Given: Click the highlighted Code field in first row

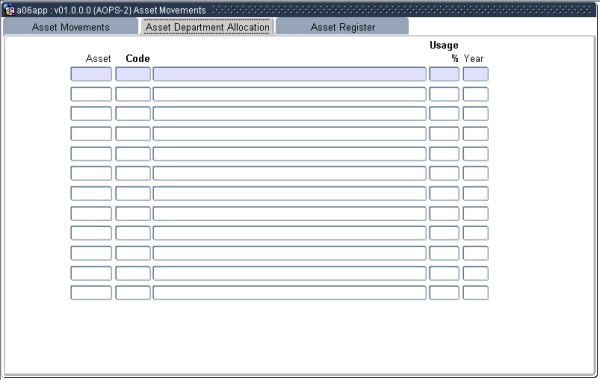Looking at the screenshot, I should (x=133, y=74).
